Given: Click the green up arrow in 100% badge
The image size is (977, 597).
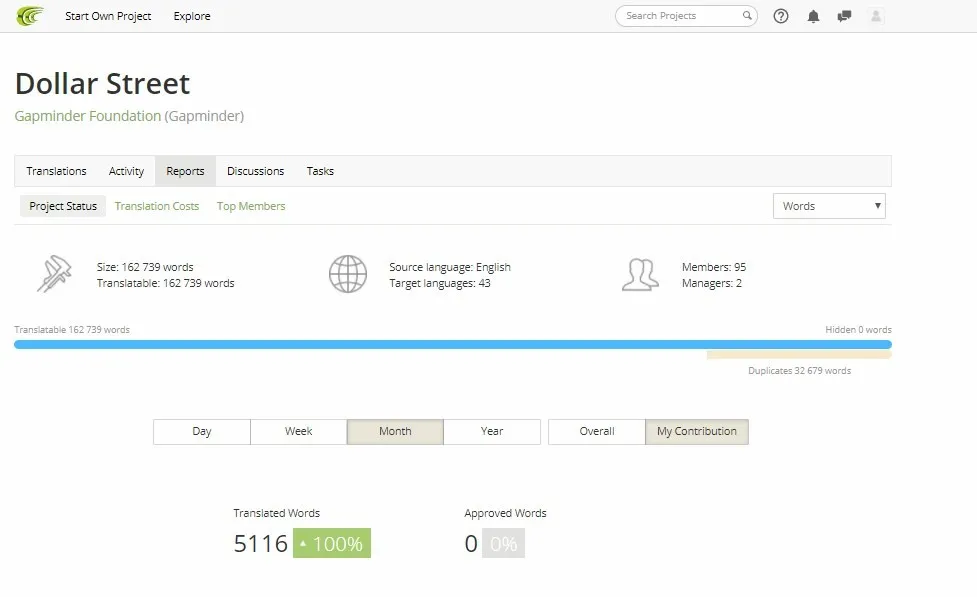Looking at the screenshot, I should (x=303, y=543).
